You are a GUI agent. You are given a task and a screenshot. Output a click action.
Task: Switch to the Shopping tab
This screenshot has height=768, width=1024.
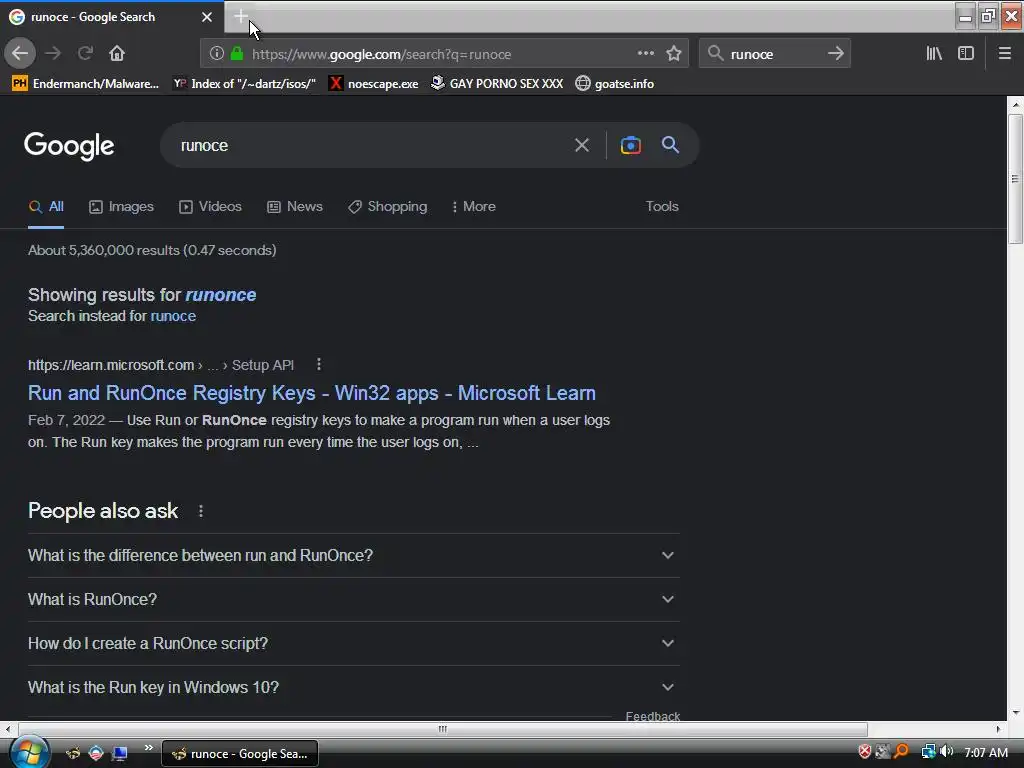387,206
